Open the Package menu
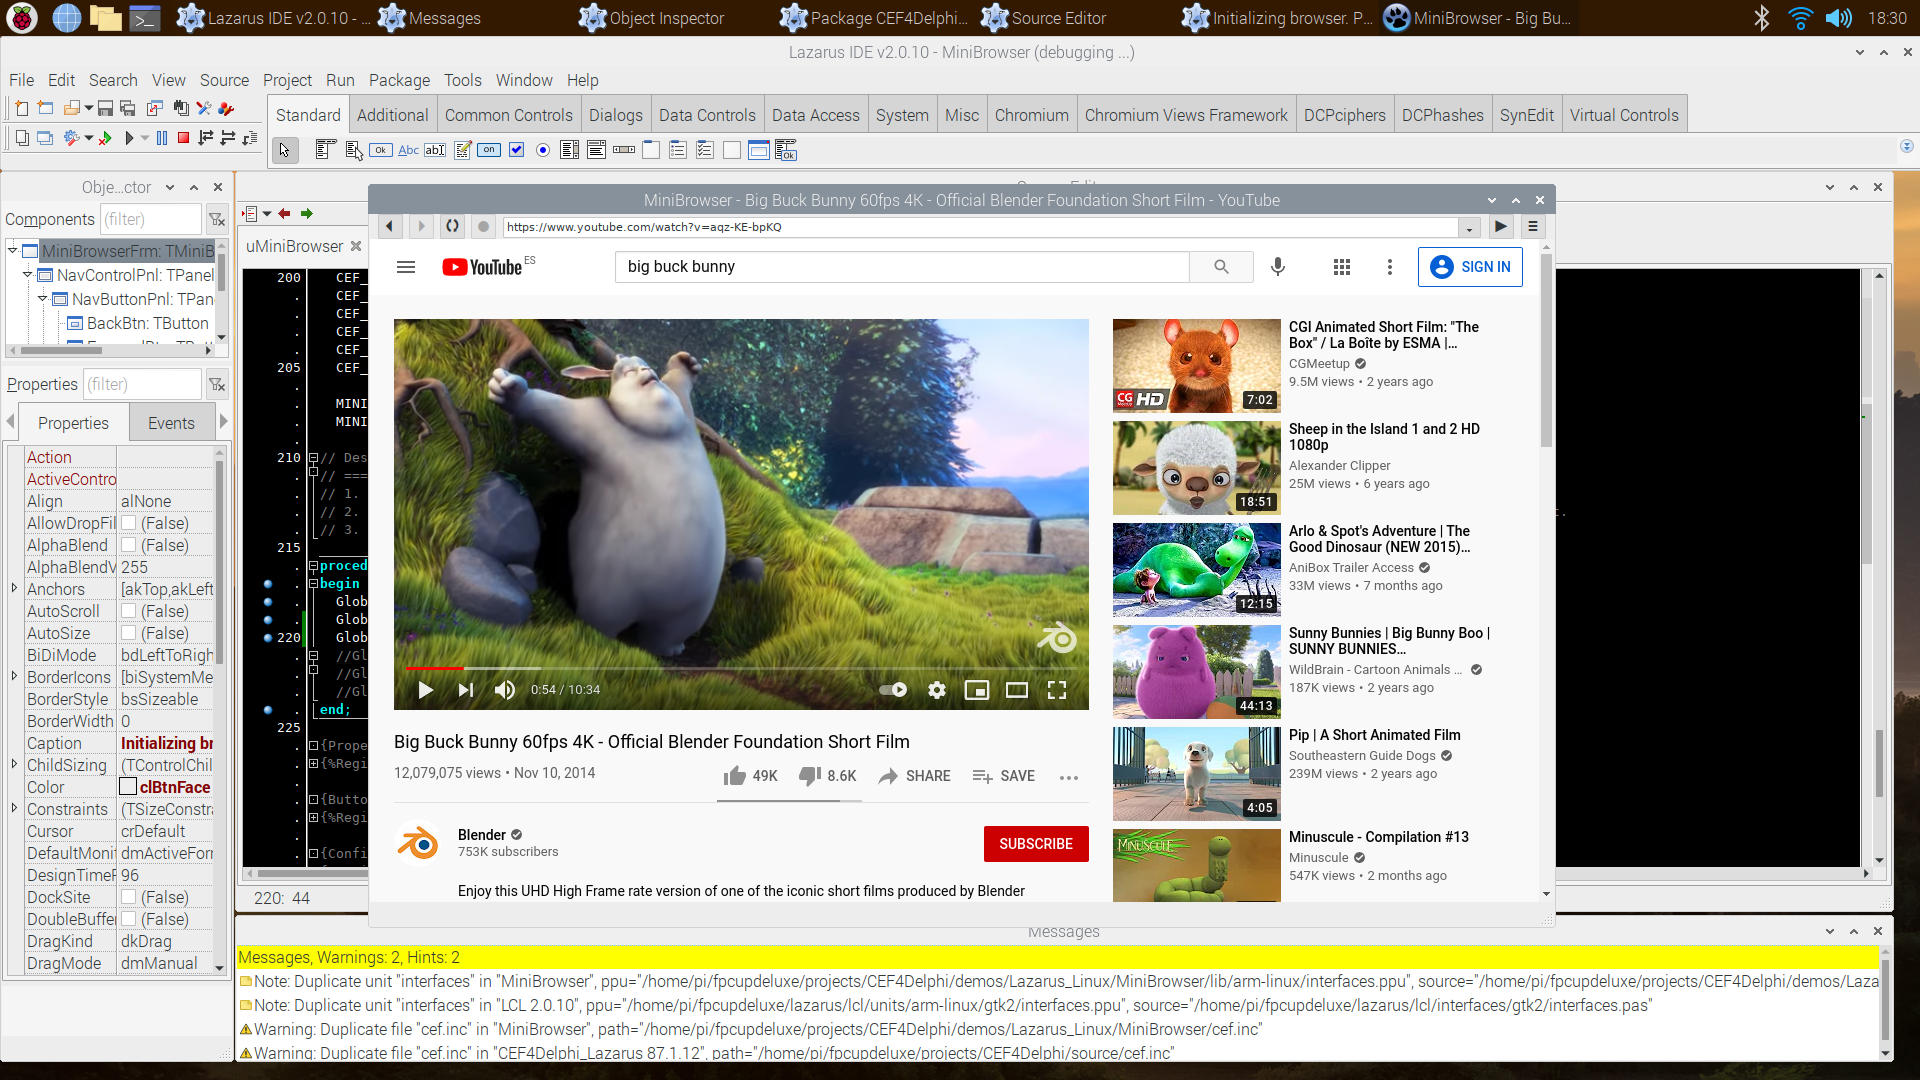1920x1080 pixels. [399, 80]
